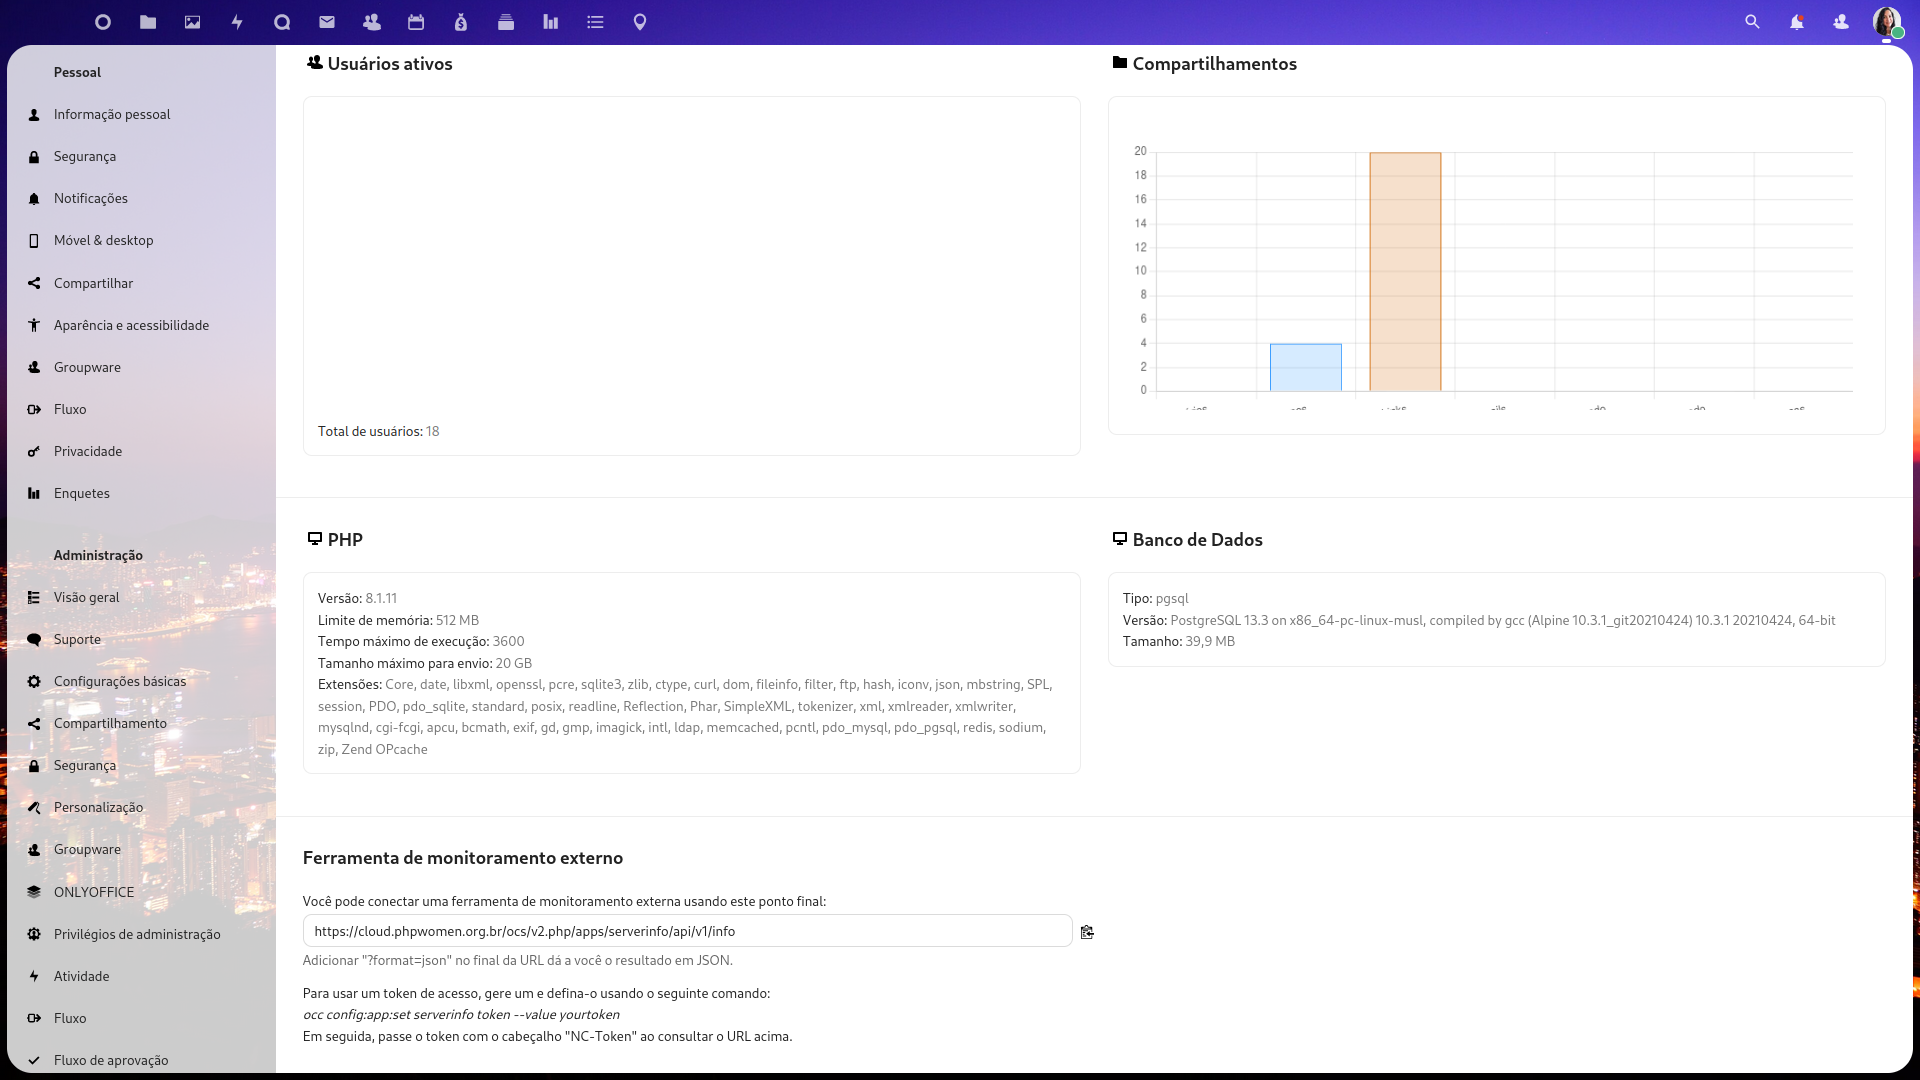Screen dimensions: 1920x1080
Task: Click the notifications bell icon
Action: tap(1796, 22)
